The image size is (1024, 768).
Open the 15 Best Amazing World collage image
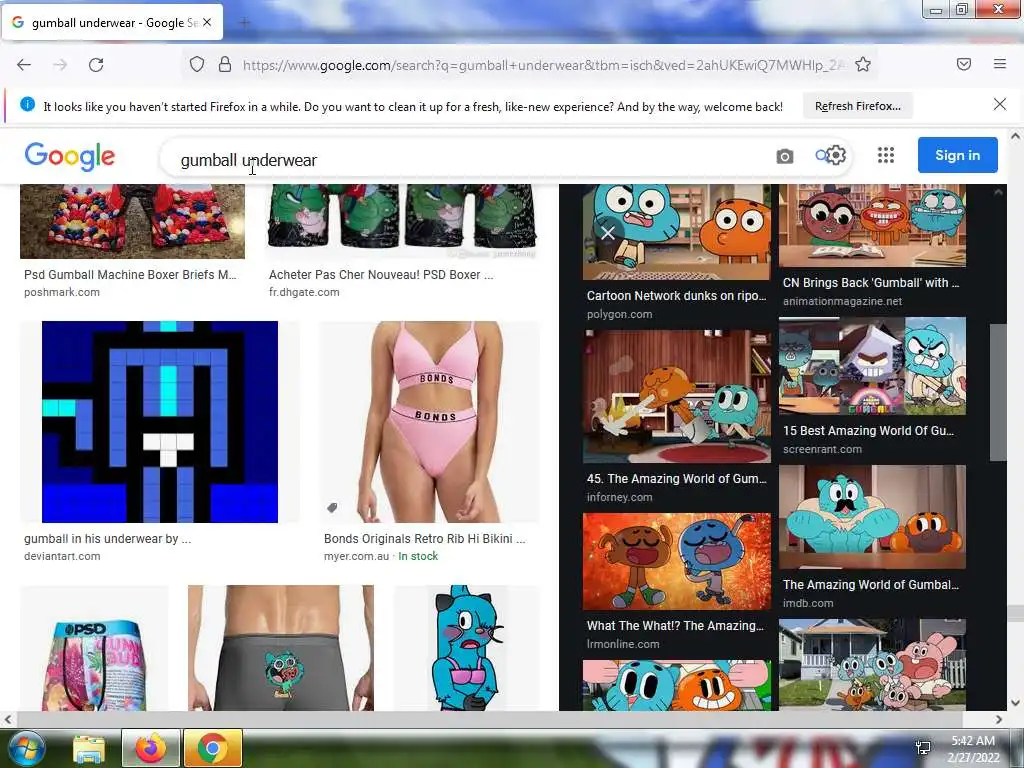[872, 366]
